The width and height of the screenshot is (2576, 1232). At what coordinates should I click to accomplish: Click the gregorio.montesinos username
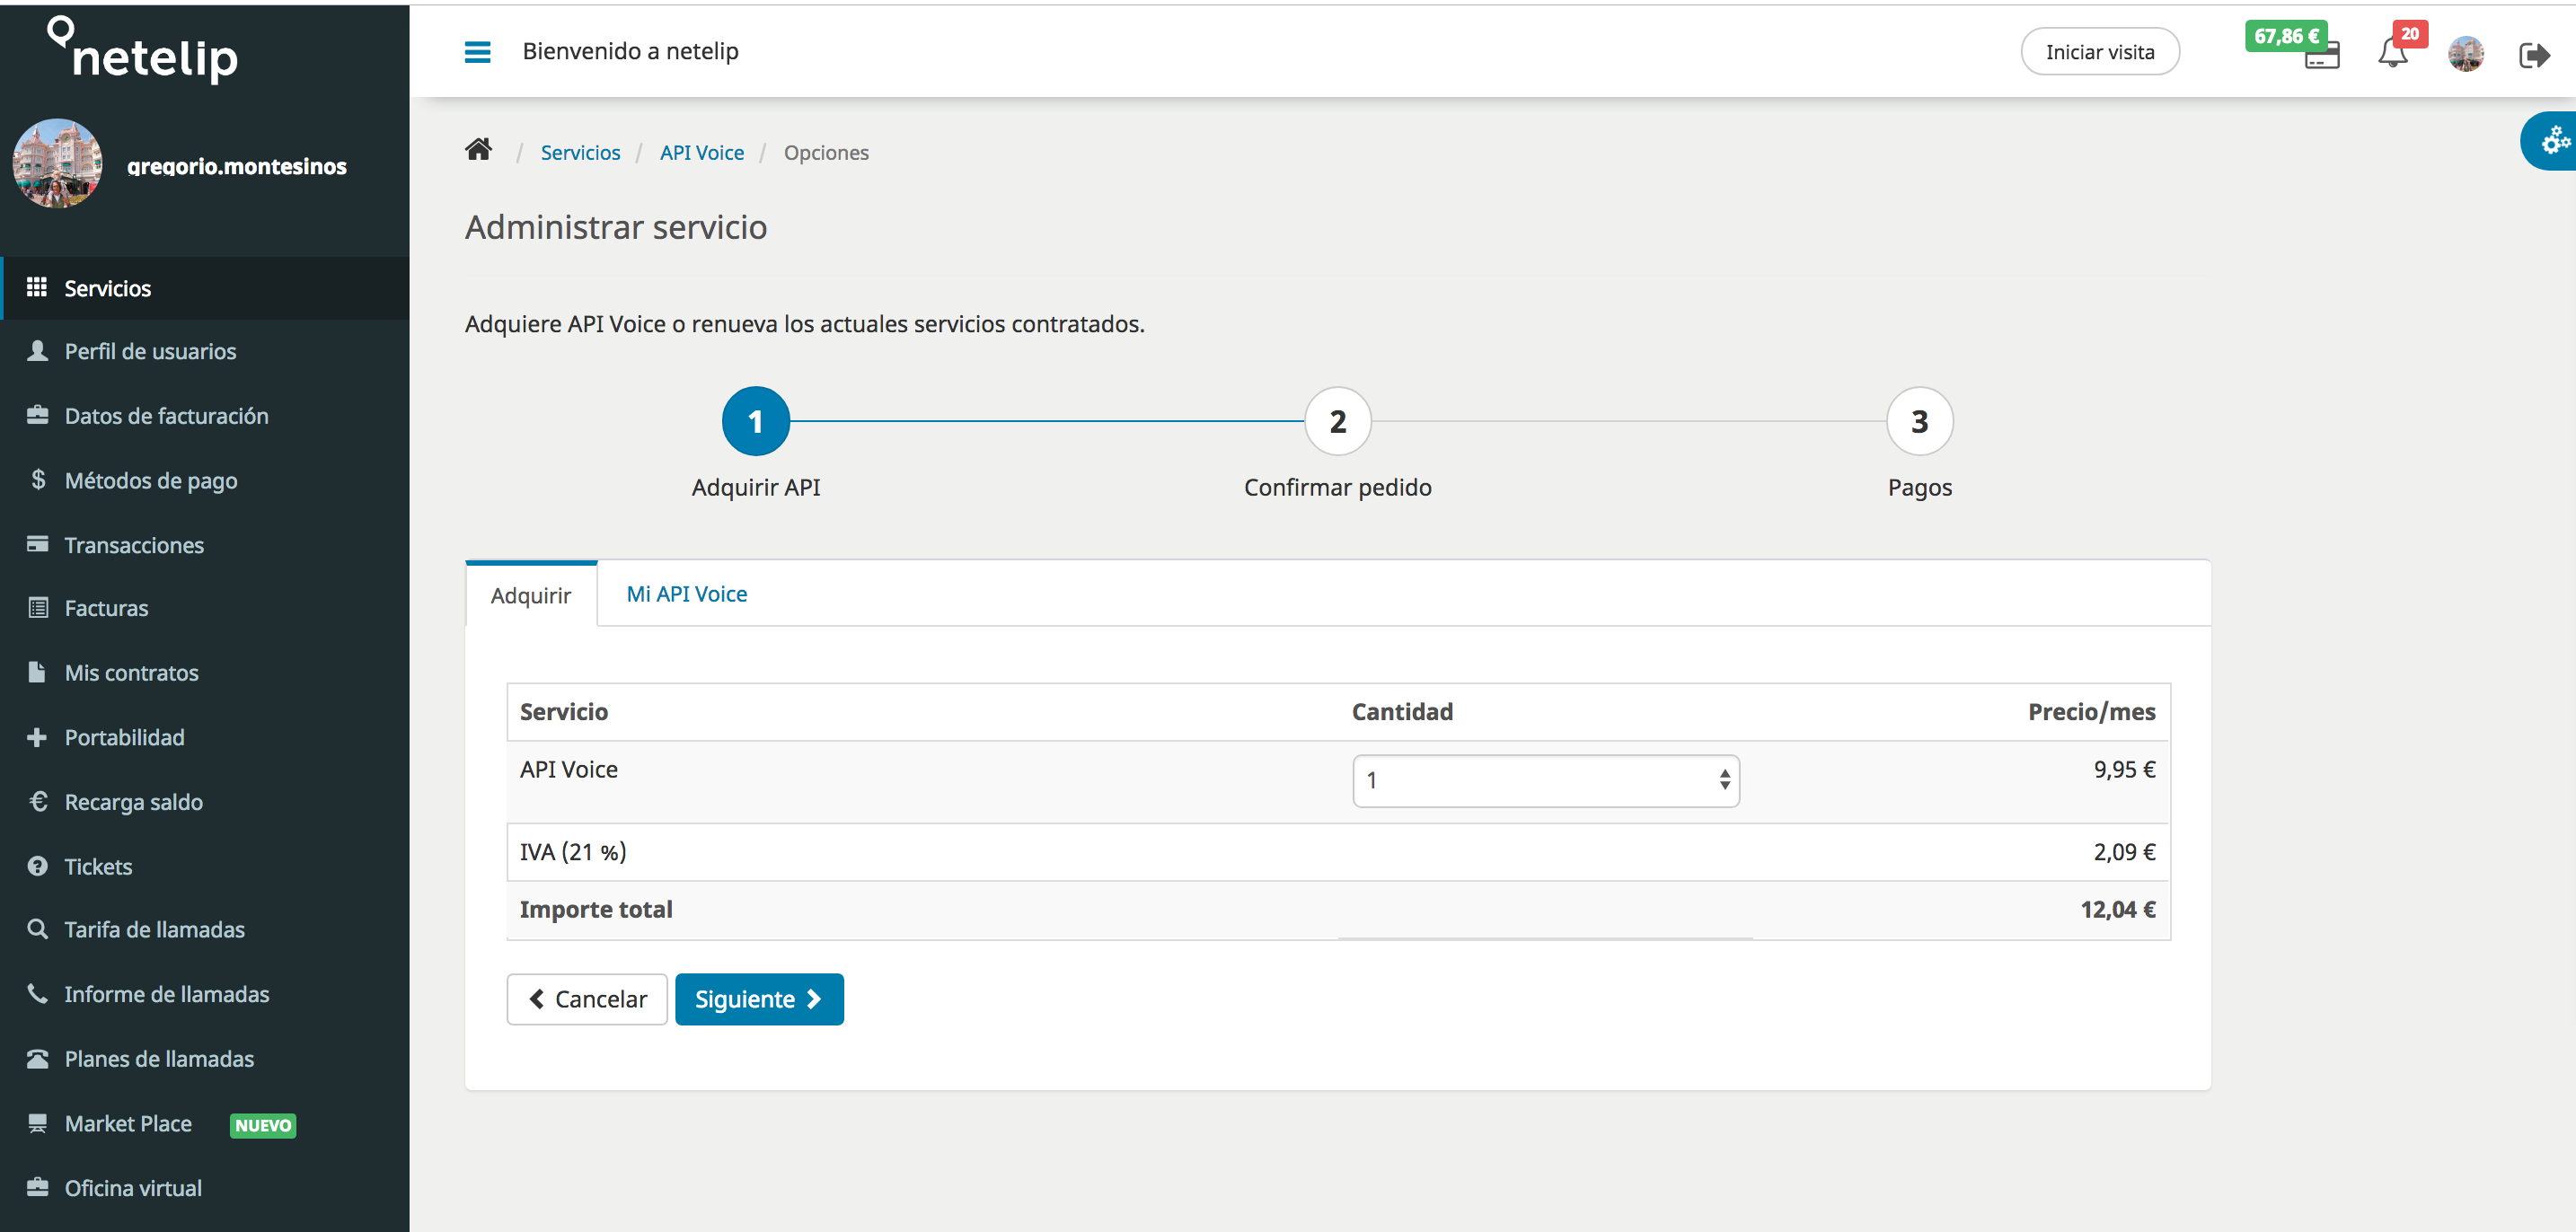[237, 166]
